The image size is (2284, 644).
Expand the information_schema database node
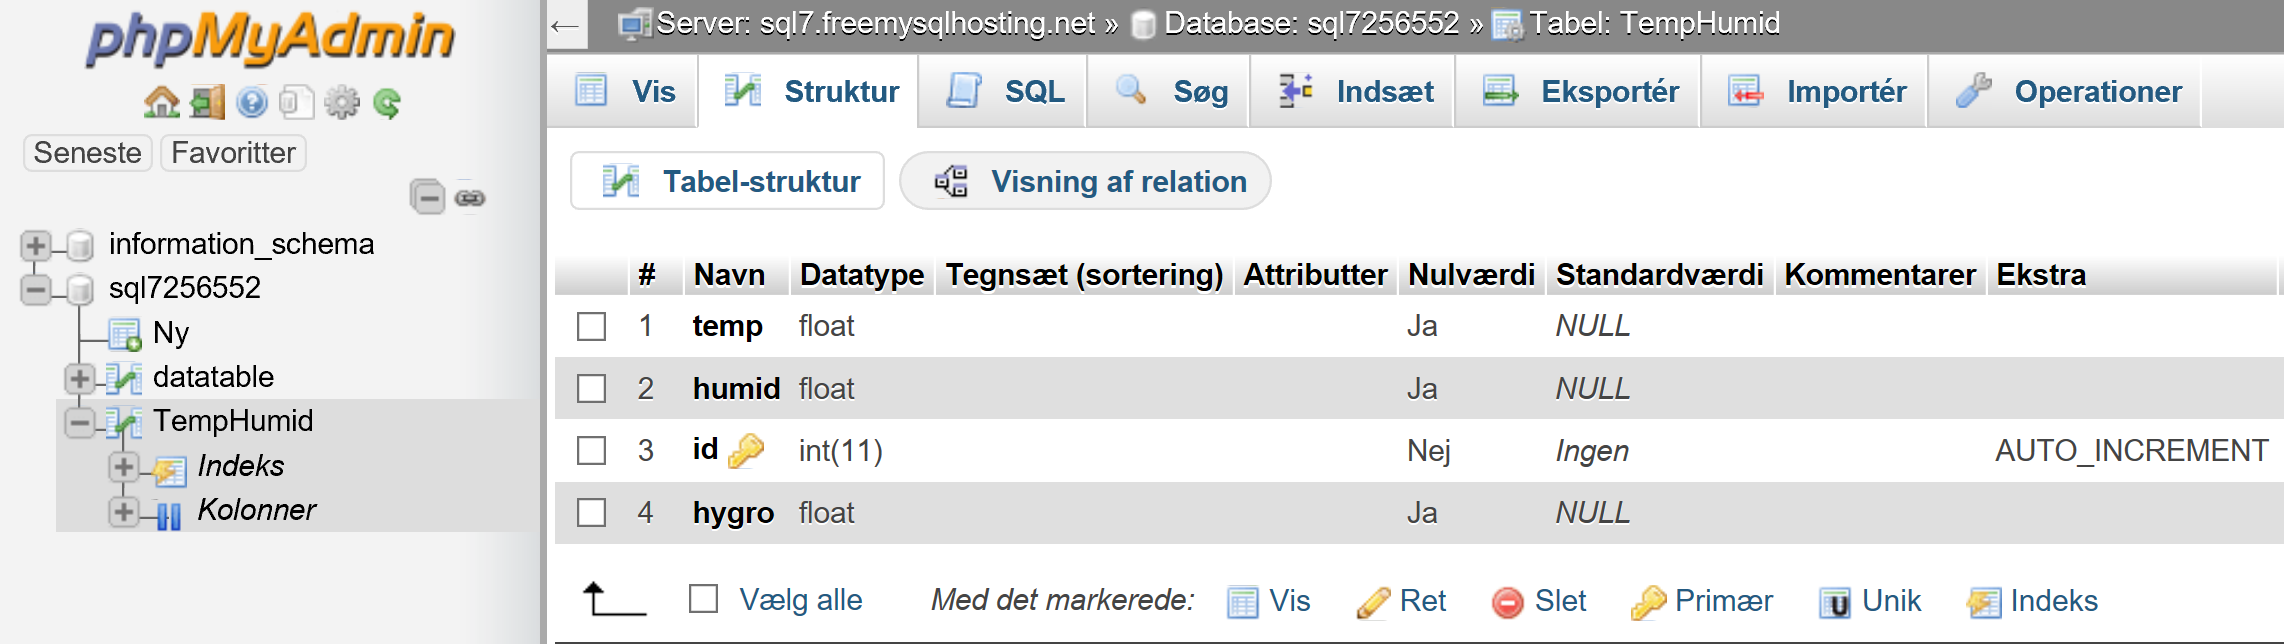pos(35,245)
